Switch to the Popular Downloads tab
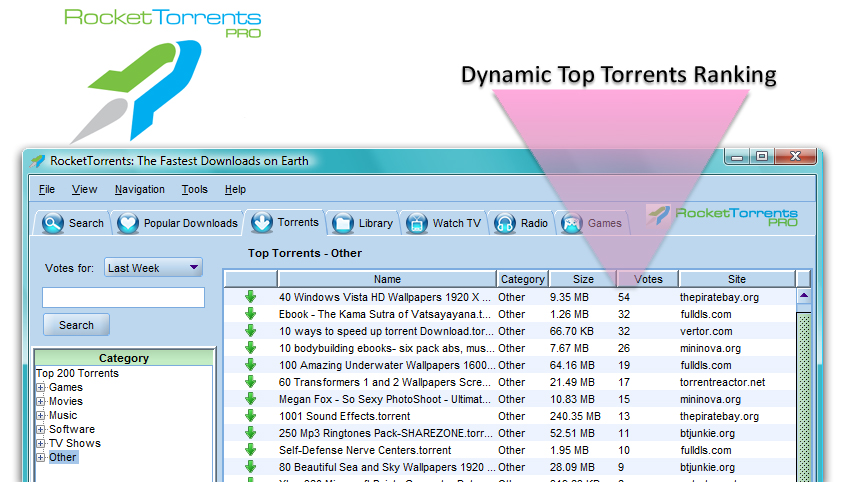The image size is (846, 482). tap(178, 223)
